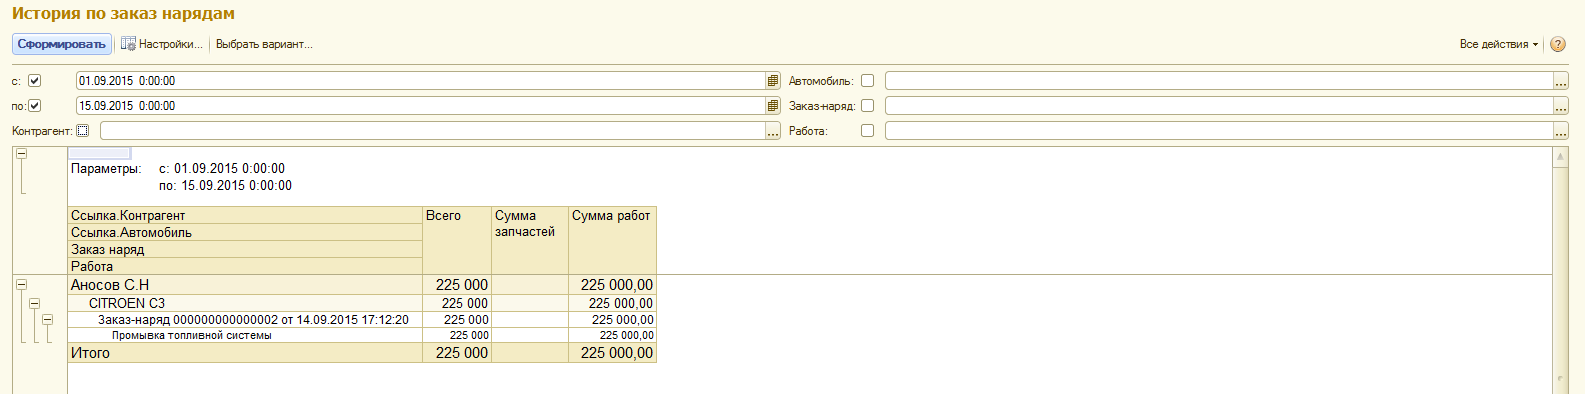Click the Контрагент input field
The height and width of the screenshot is (394, 1585).
point(432,131)
